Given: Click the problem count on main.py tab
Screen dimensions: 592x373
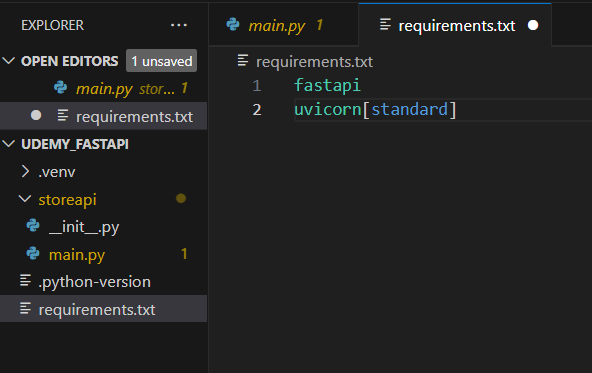Looking at the screenshot, I should pyautogui.click(x=319, y=25).
